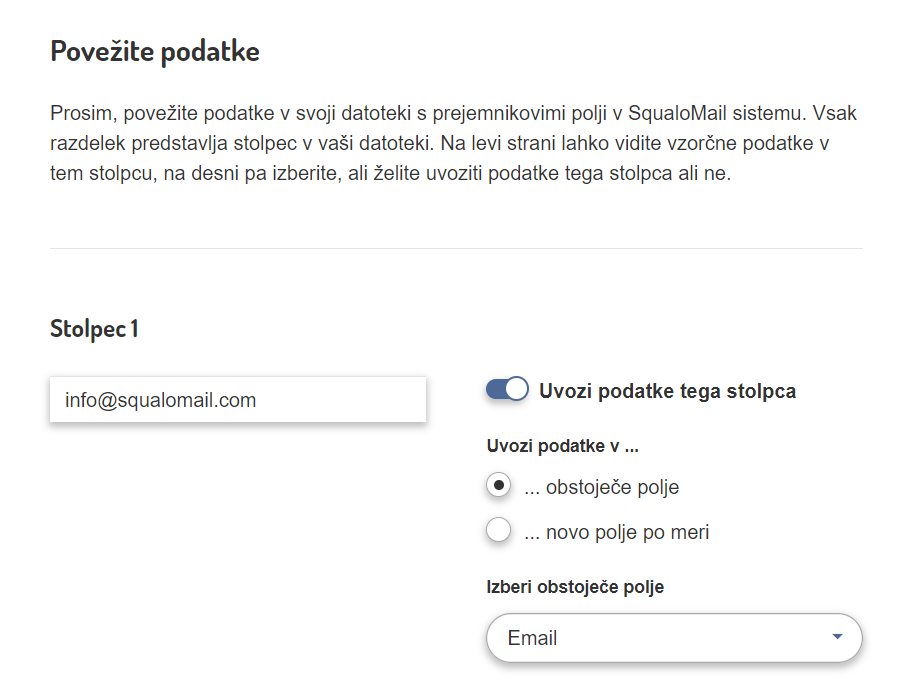The height and width of the screenshot is (688, 897).
Task: Select the '... novo polje po meri' radio button
Action: [498, 531]
